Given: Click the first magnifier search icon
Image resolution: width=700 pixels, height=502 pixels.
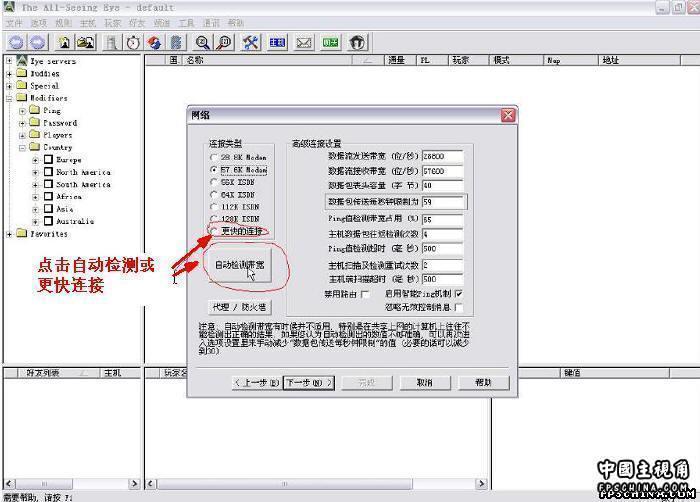Looking at the screenshot, I should pos(203,42).
